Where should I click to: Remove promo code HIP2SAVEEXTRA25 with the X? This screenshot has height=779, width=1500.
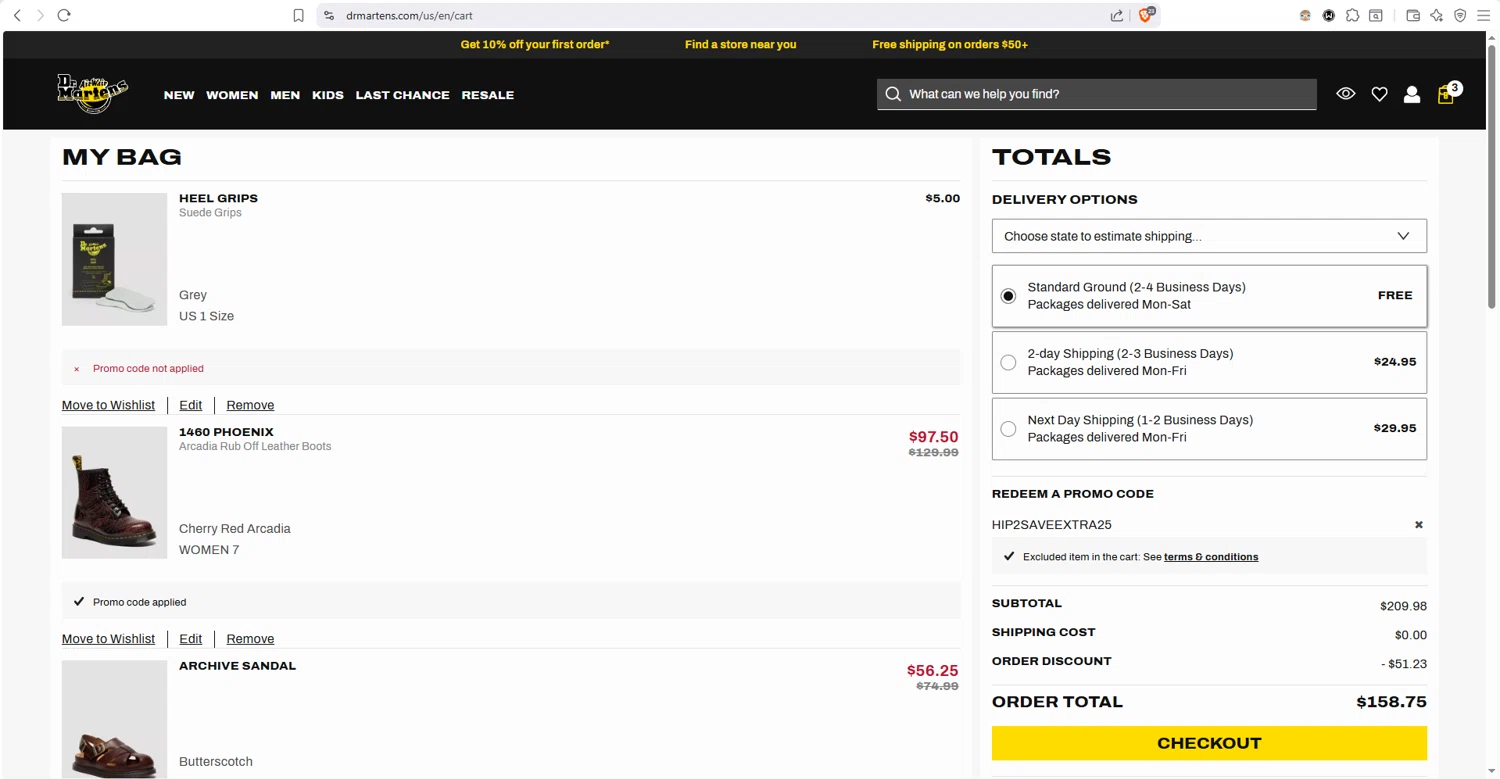[1418, 525]
